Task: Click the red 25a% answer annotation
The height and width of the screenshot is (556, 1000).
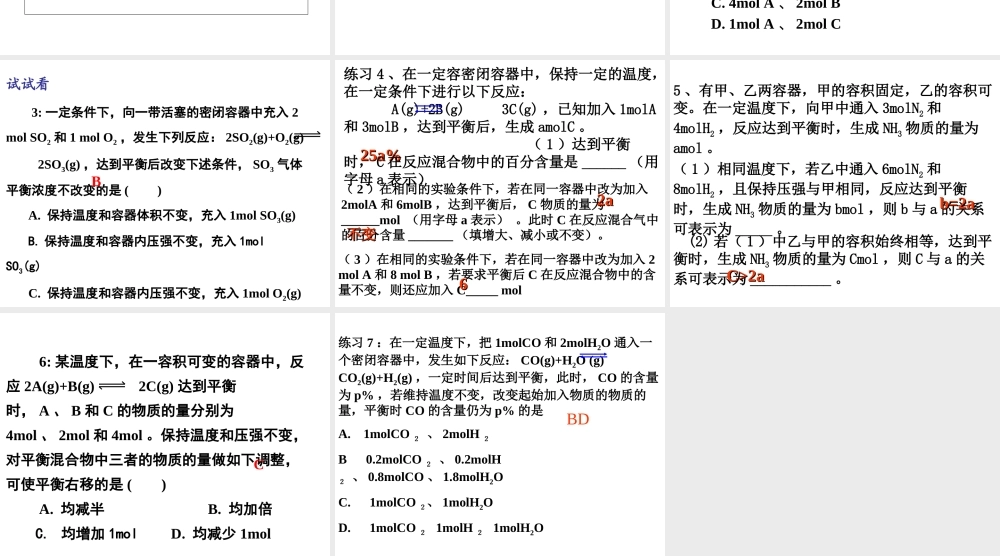Action: tap(380, 155)
